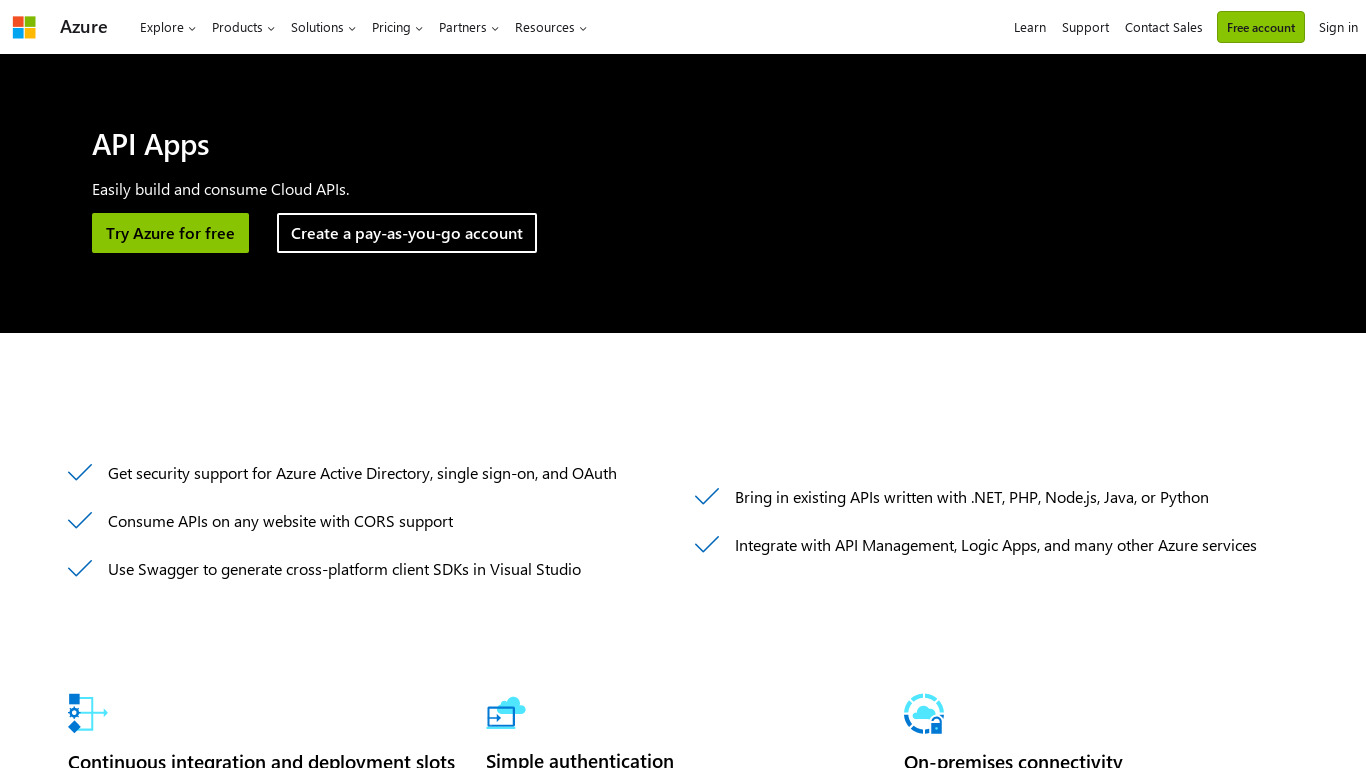Click Try Azure for free button
1366x768 pixels.
click(x=170, y=233)
